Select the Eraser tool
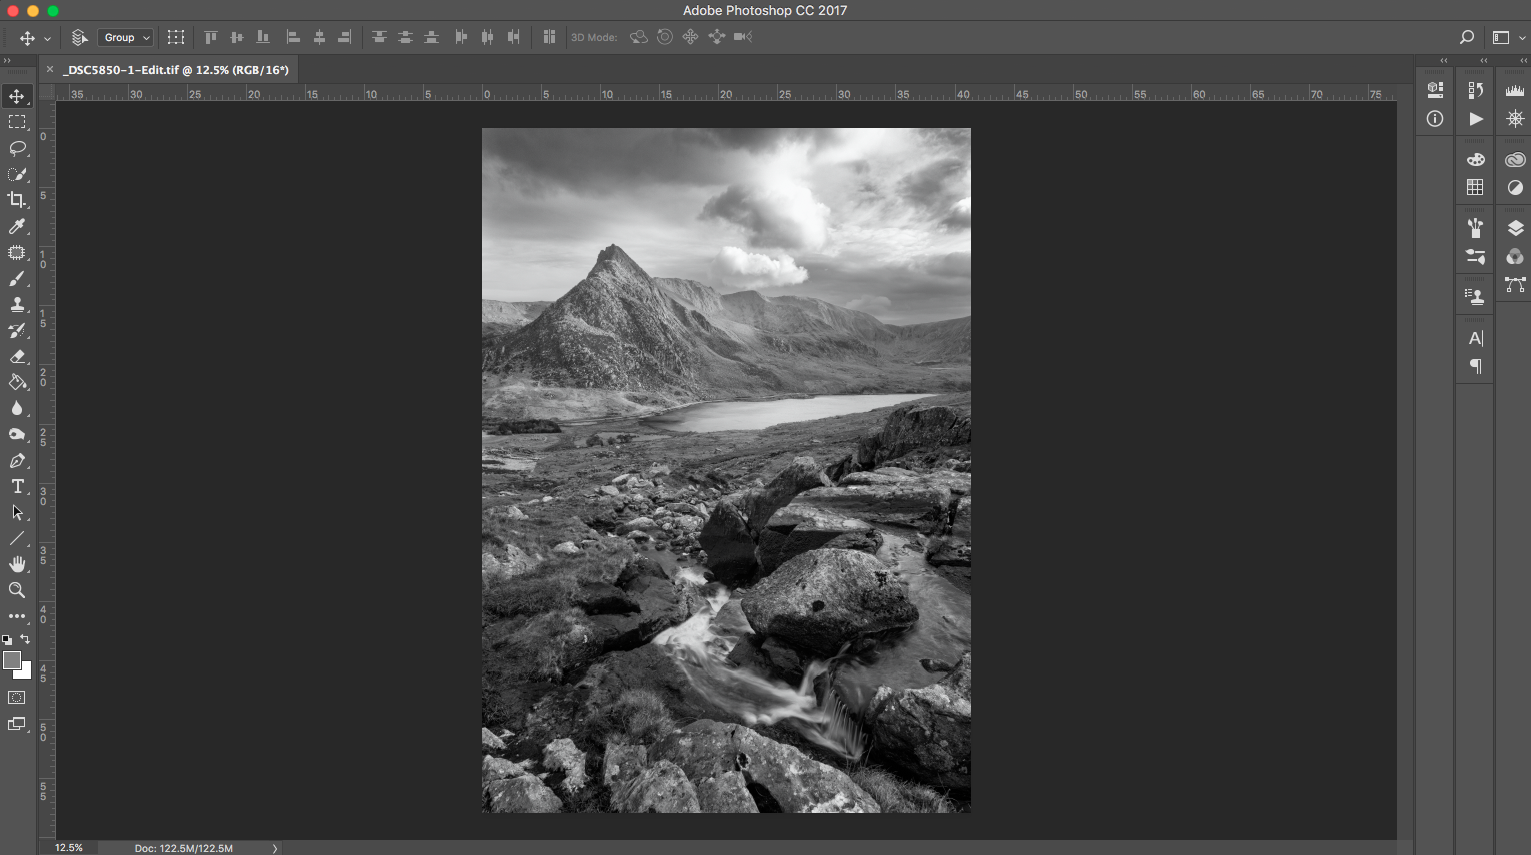Screen dimensions: 1531x855 17,357
